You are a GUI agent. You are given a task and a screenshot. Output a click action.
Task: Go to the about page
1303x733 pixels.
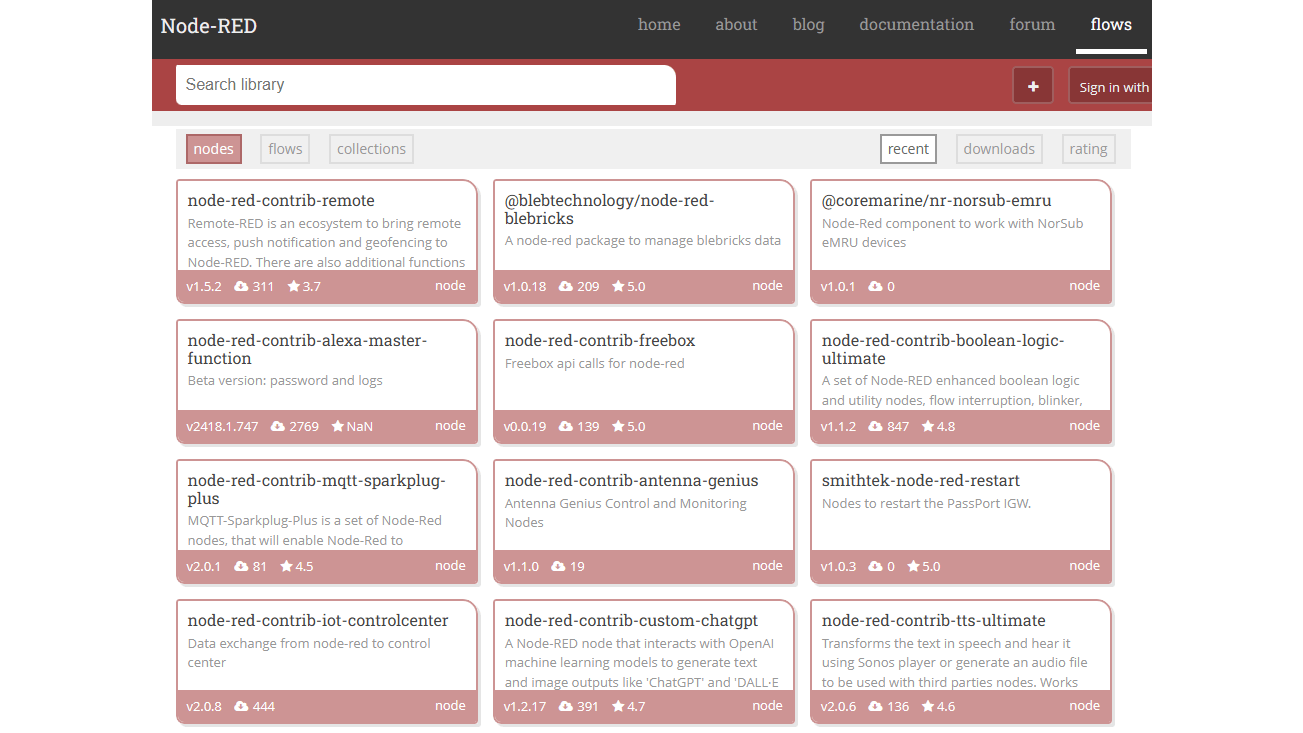pyautogui.click(x=736, y=25)
